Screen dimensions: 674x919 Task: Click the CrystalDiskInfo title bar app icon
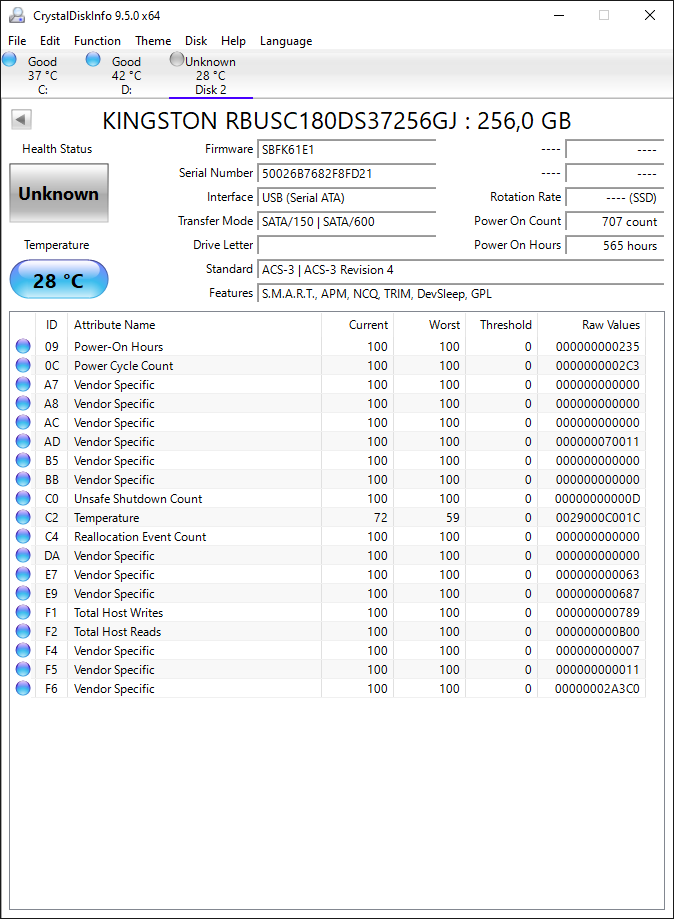[x=17, y=15]
